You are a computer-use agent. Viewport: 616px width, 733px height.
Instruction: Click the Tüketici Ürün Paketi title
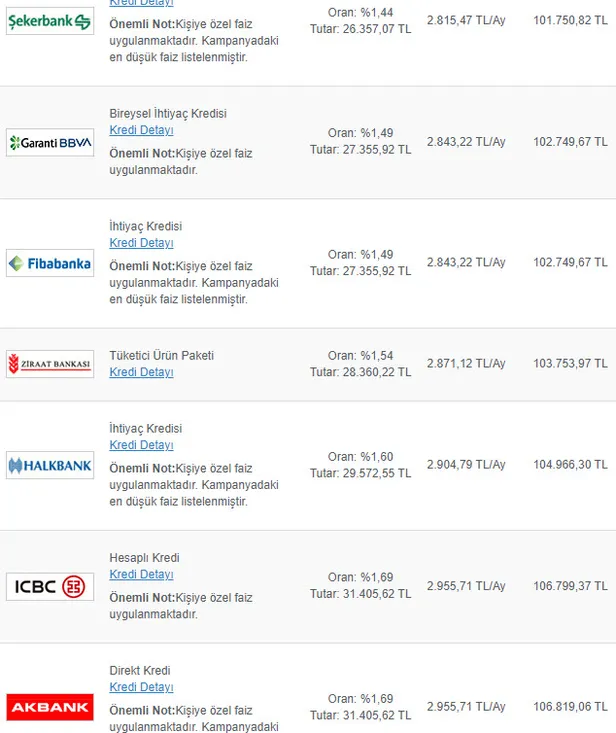pos(161,355)
